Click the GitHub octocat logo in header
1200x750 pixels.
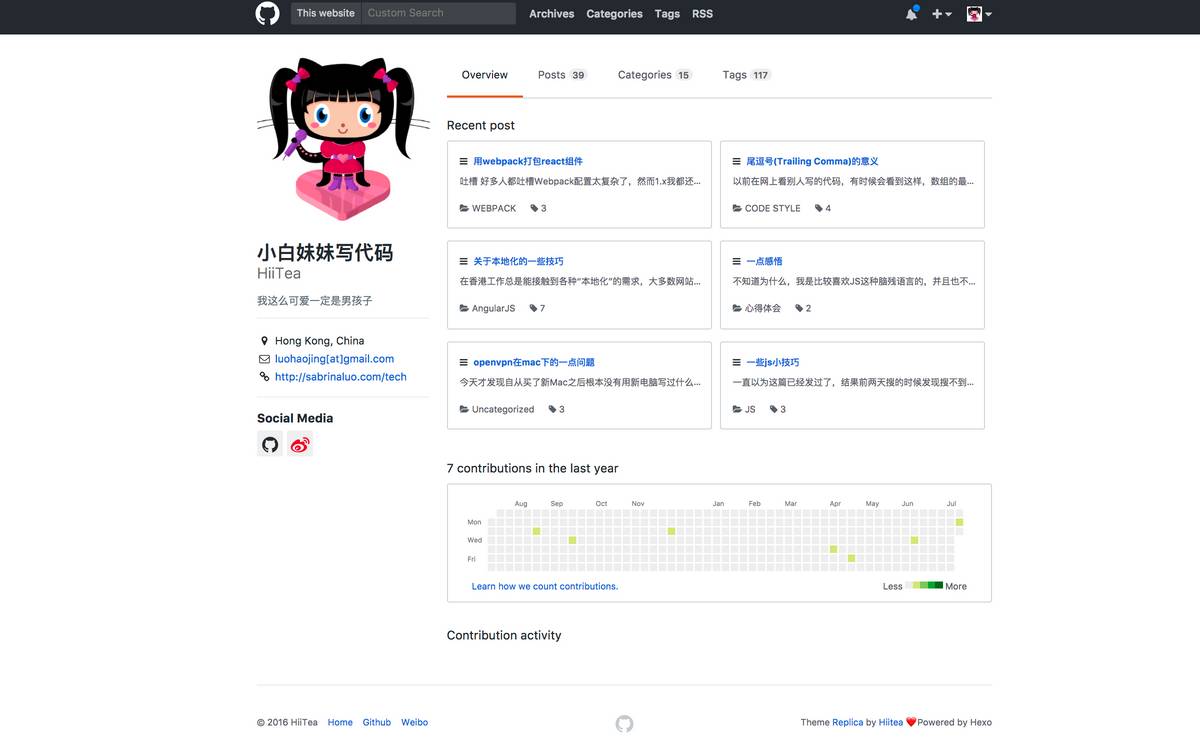[267, 14]
